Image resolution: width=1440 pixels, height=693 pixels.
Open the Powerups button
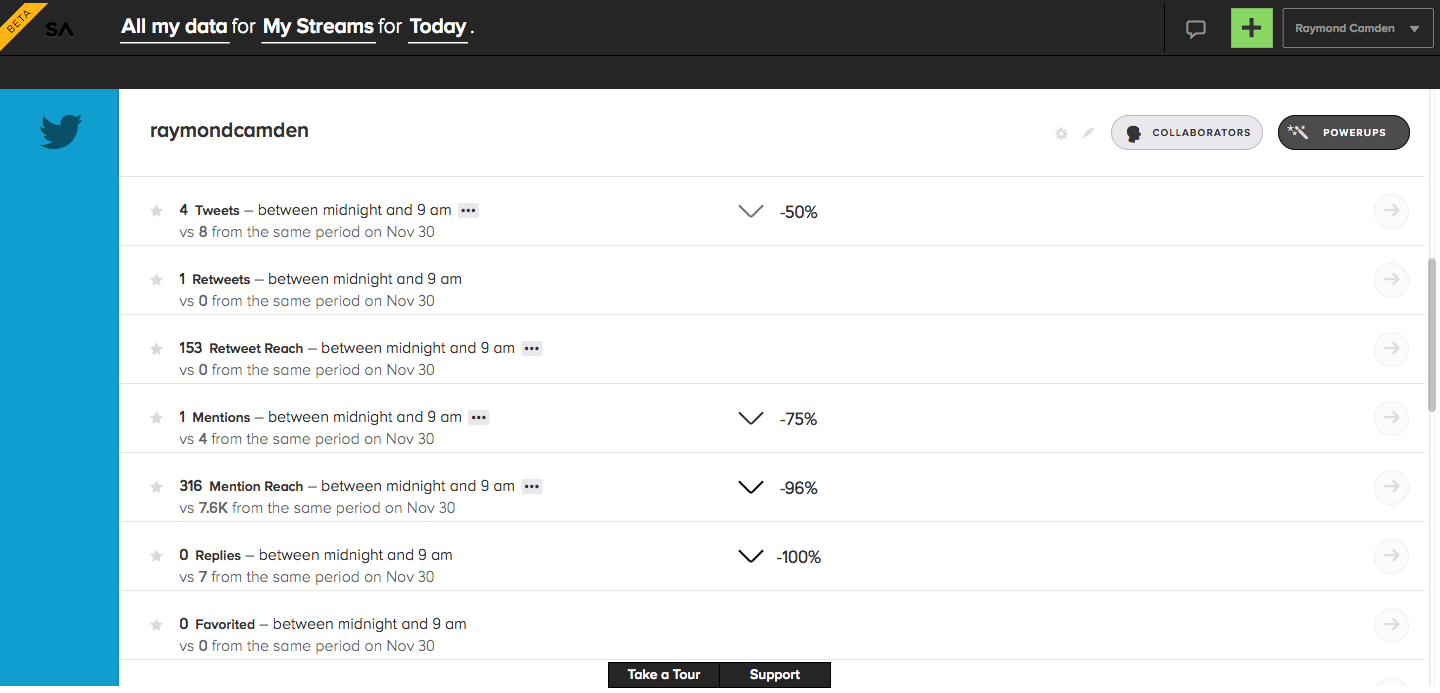click(1344, 132)
